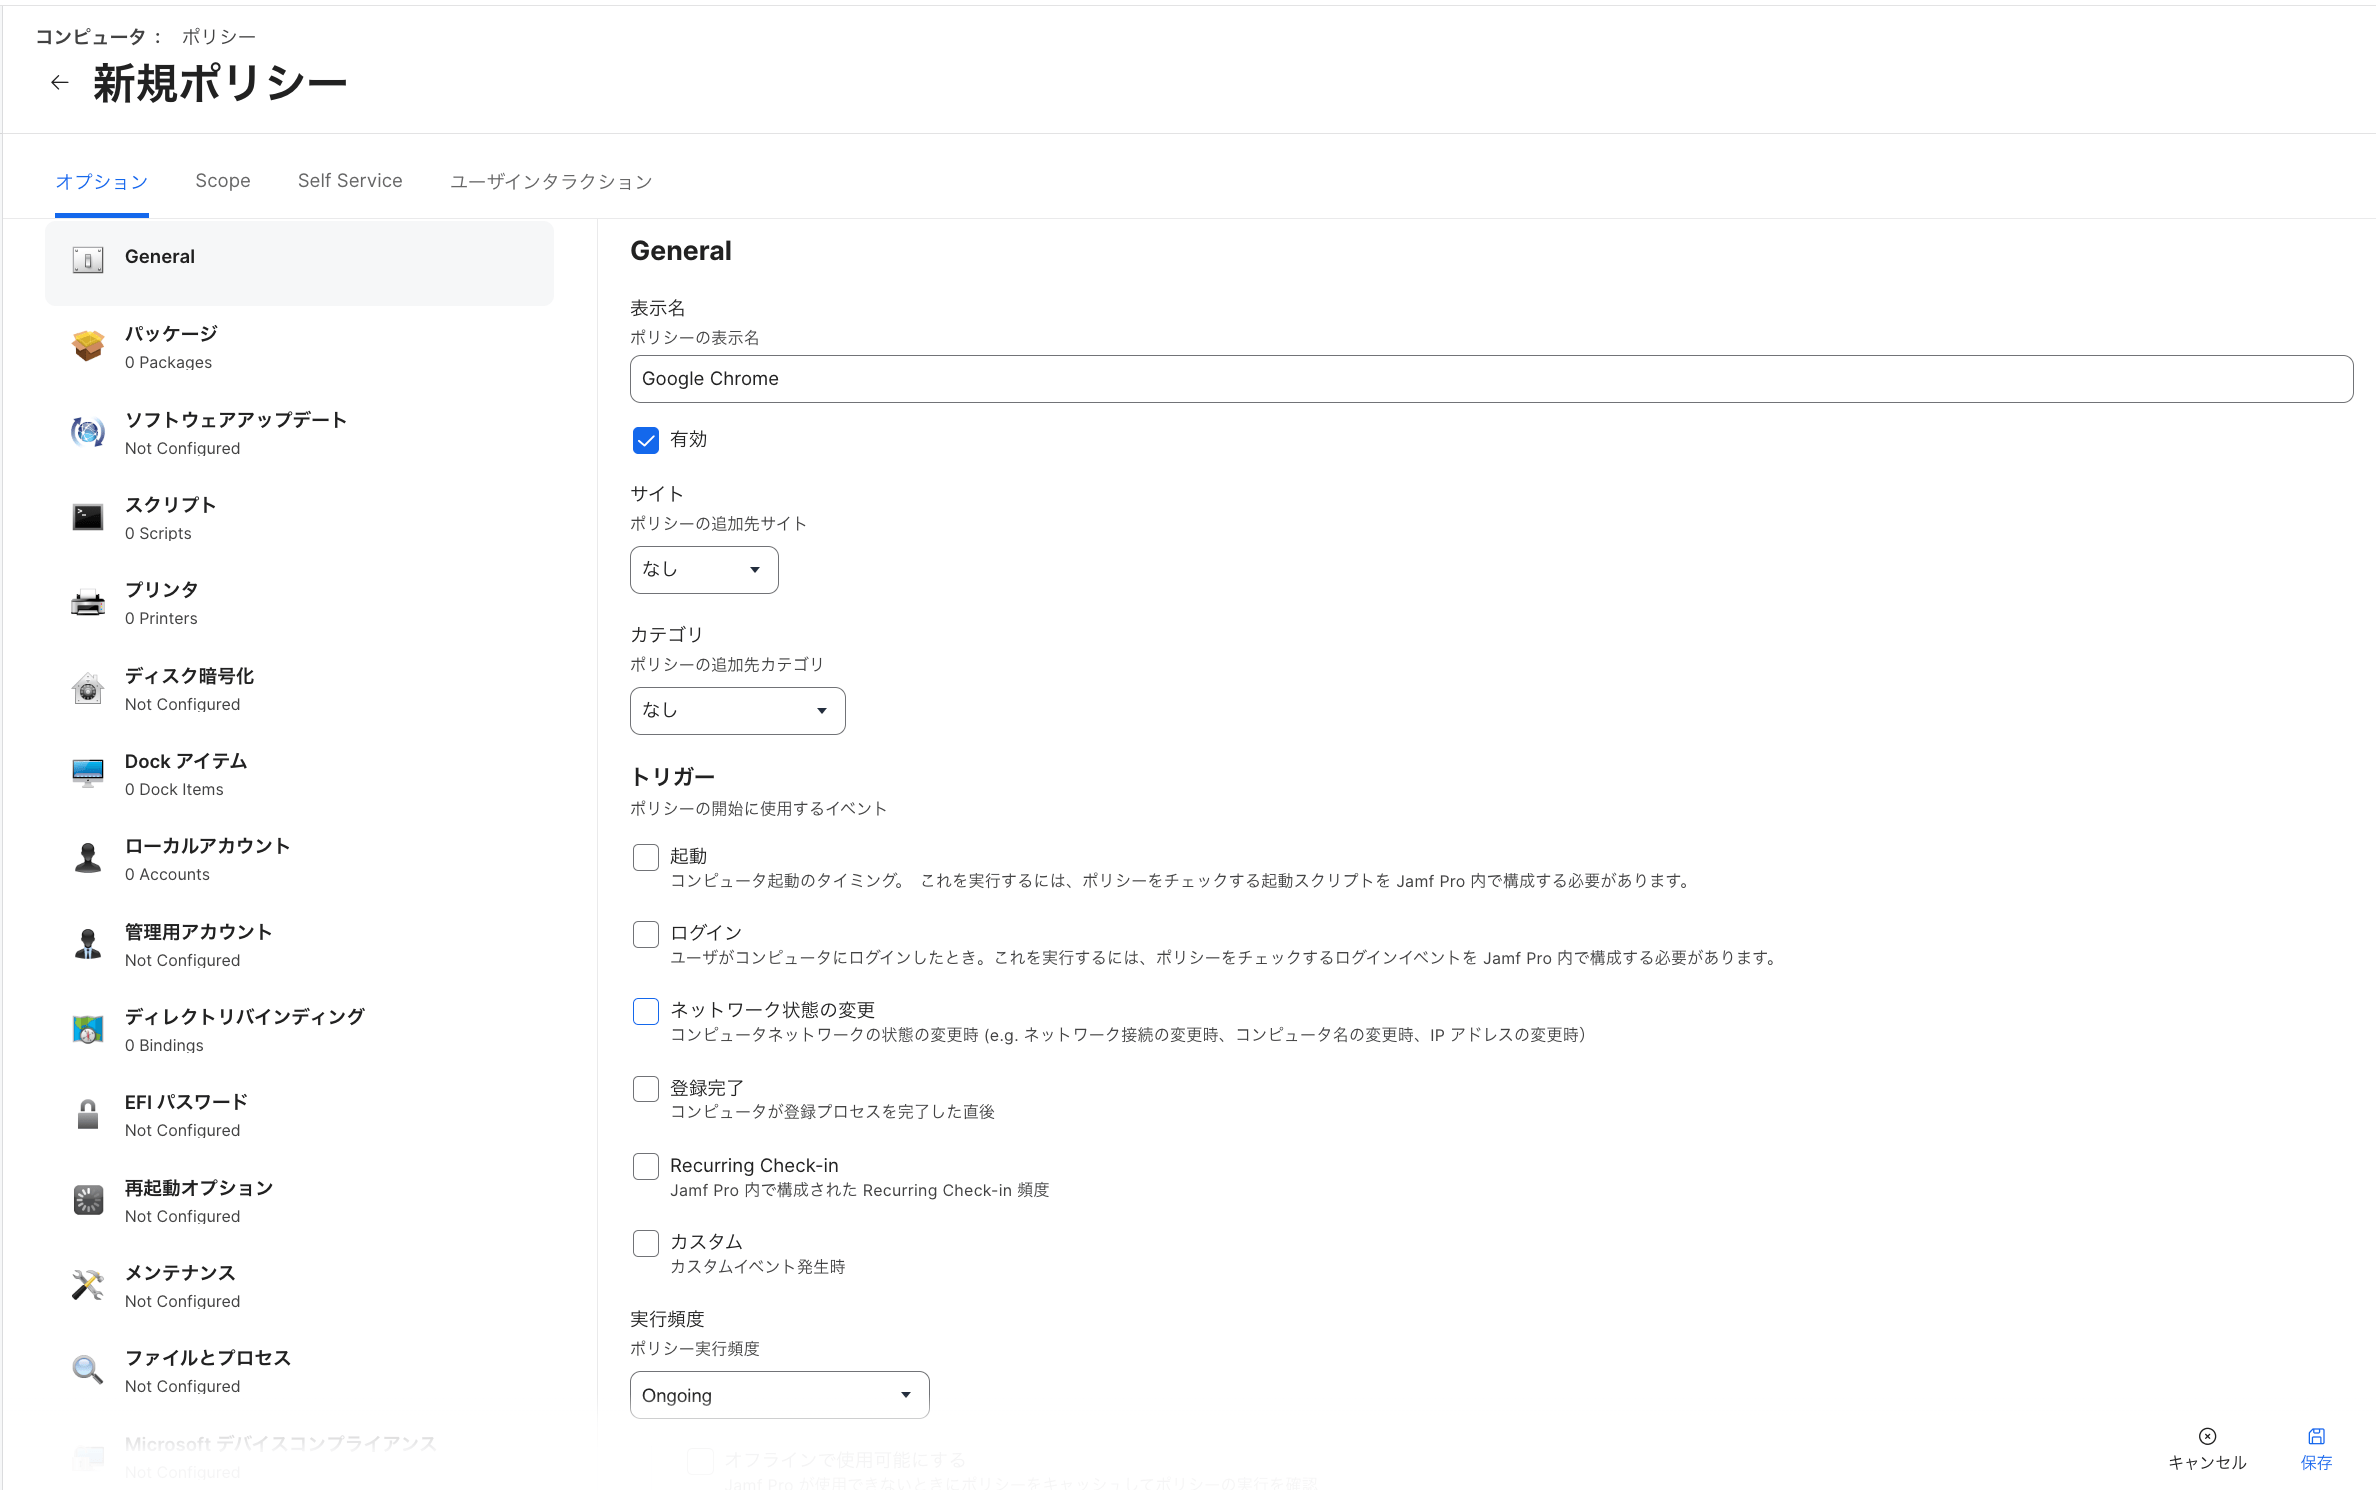Click the 0 Printers text
The image size is (2376, 1490).
point(161,618)
